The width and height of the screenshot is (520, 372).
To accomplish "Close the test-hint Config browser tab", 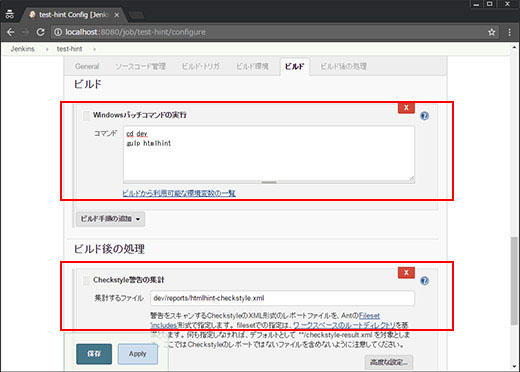I will point(116,15).
